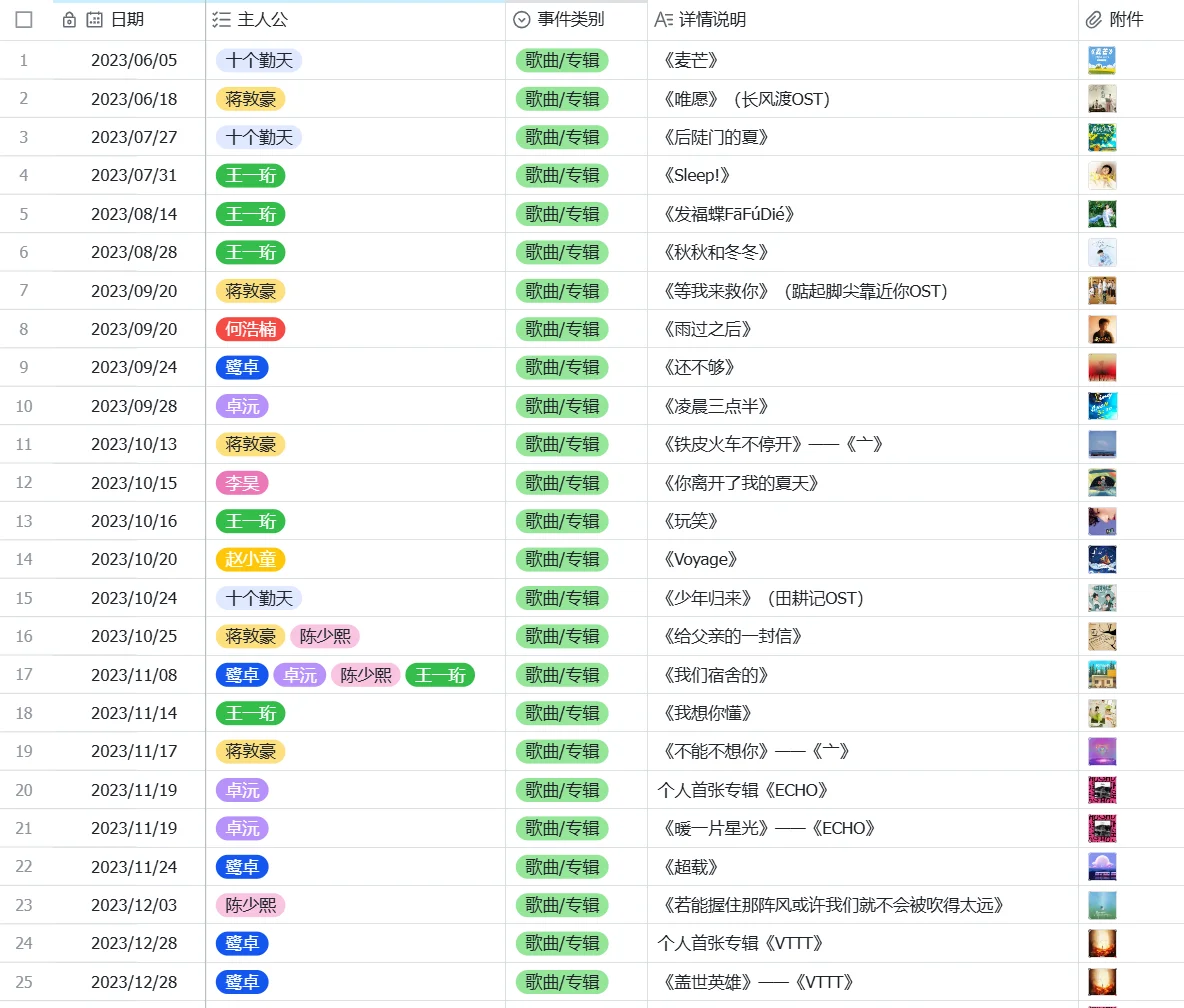
Task: Click detail cell 《暖一片星光》——《ECHO》
Action: pyautogui.click(x=863, y=828)
